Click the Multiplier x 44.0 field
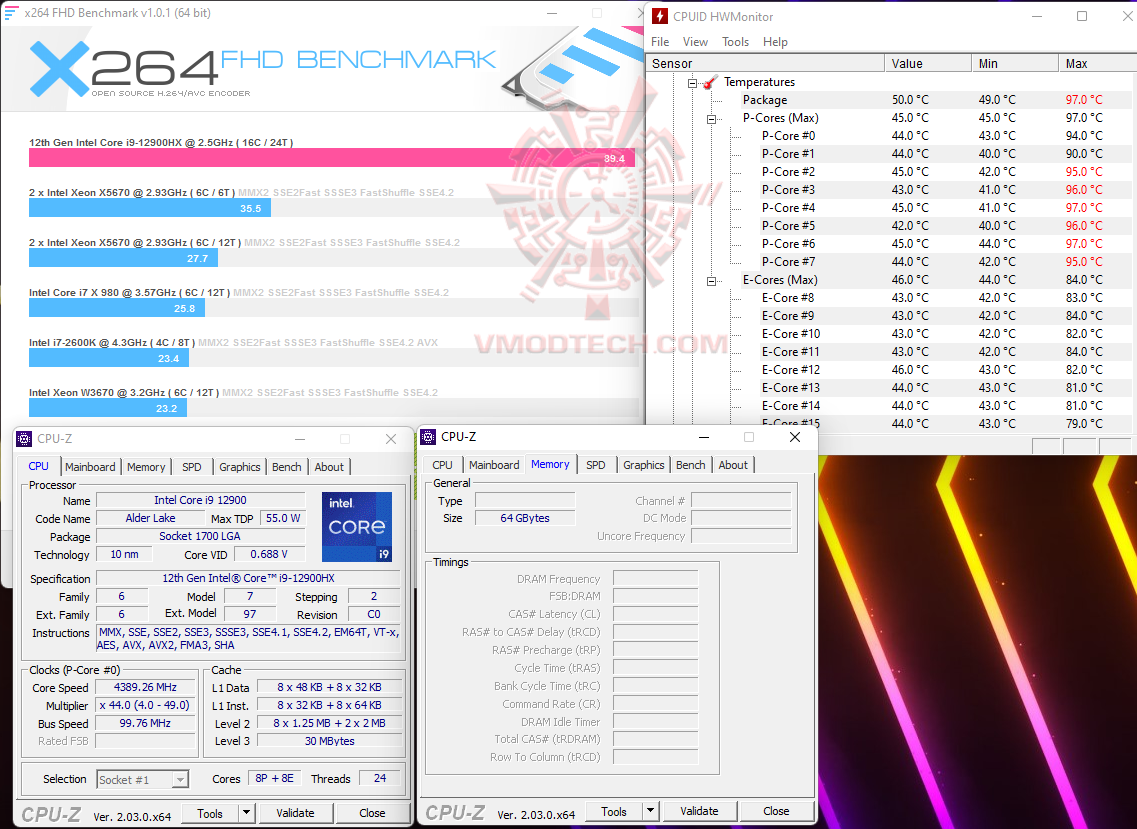This screenshot has width=1137, height=829. point(145,705)
